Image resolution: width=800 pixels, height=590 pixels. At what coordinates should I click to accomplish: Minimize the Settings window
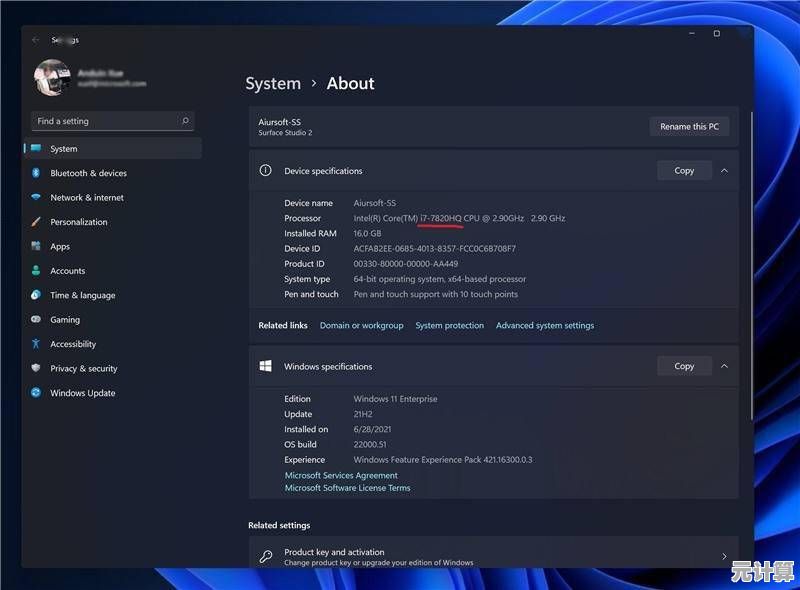click(x=692, y=34)
